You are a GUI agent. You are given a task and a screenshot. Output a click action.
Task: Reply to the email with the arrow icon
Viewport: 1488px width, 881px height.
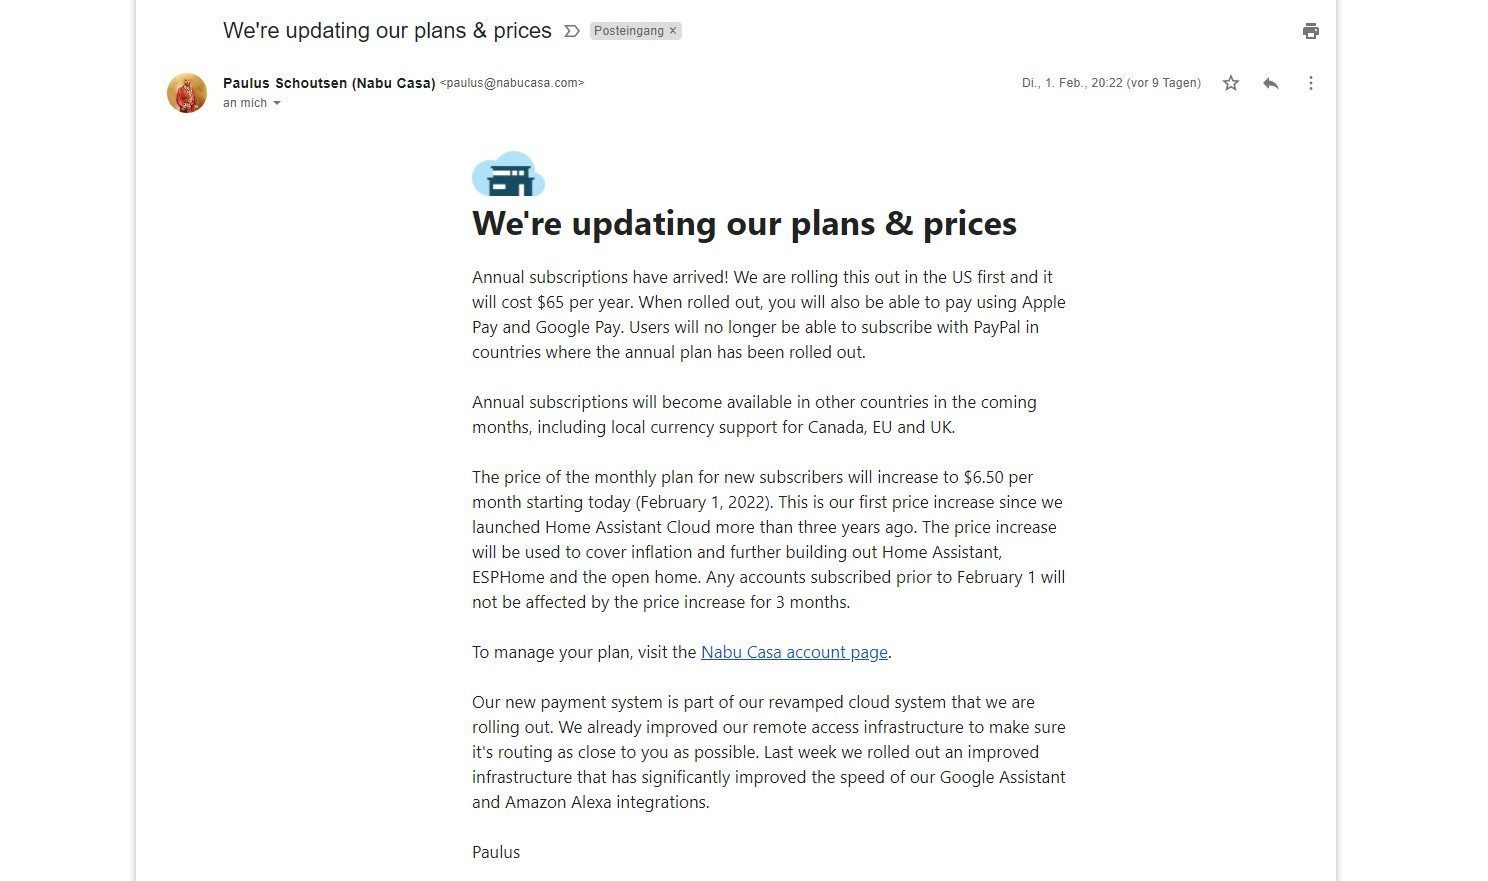[x=1271, y=83]
